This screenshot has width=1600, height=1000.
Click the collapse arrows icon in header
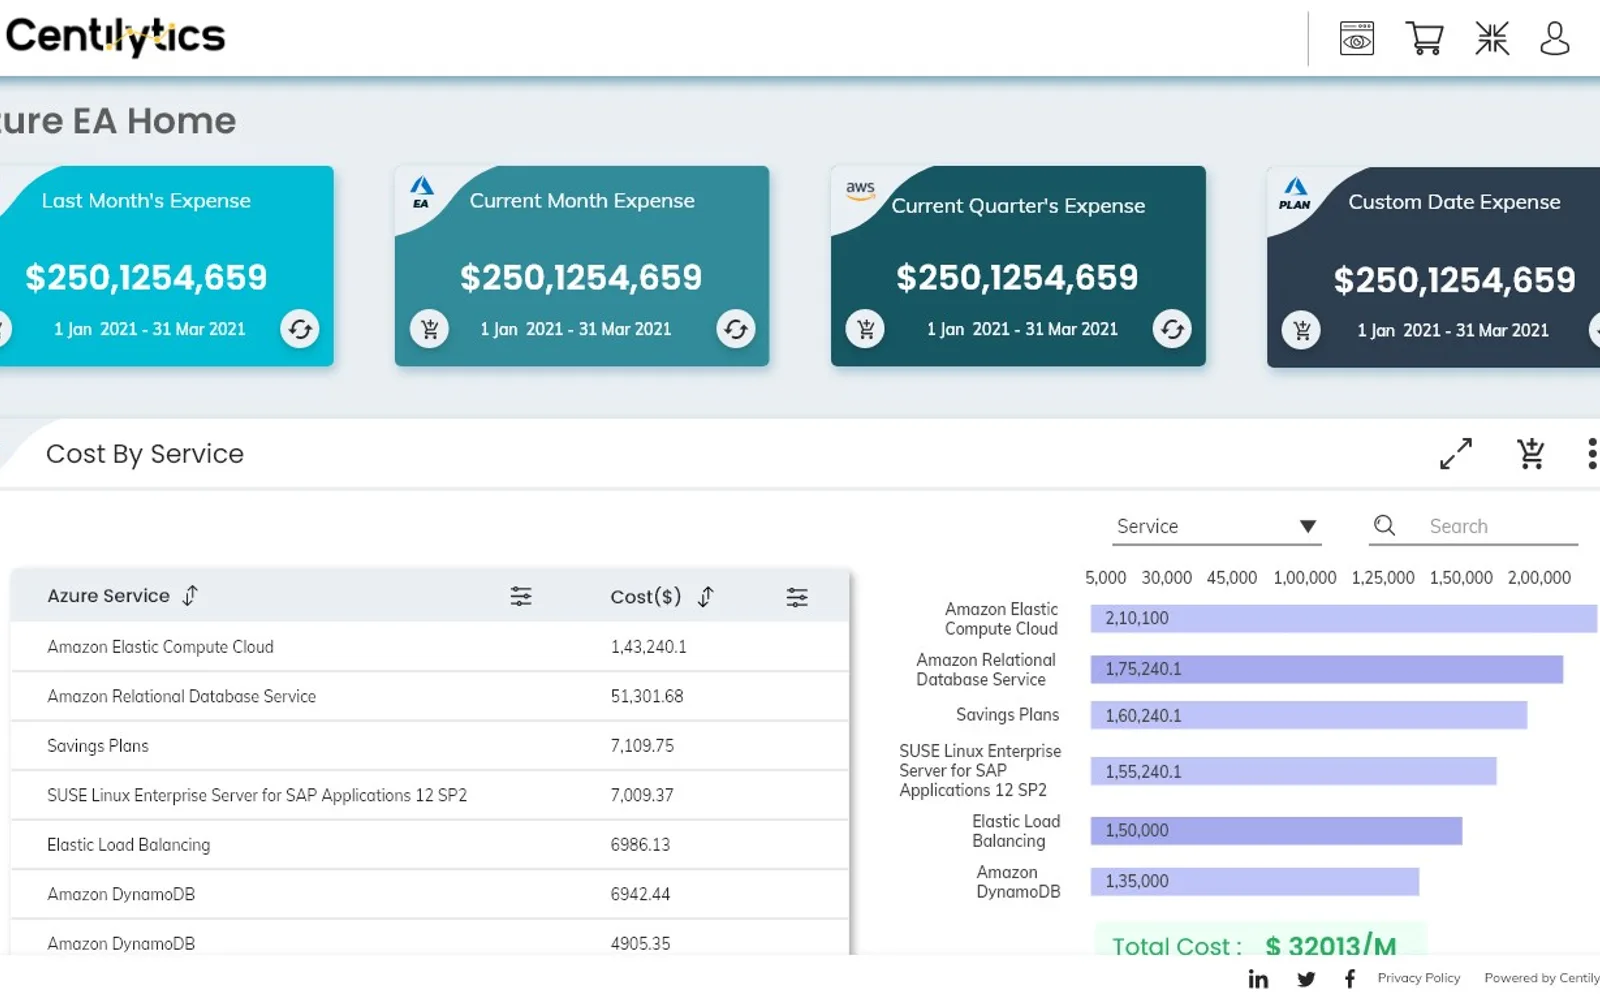click(x=1492, y=39)
